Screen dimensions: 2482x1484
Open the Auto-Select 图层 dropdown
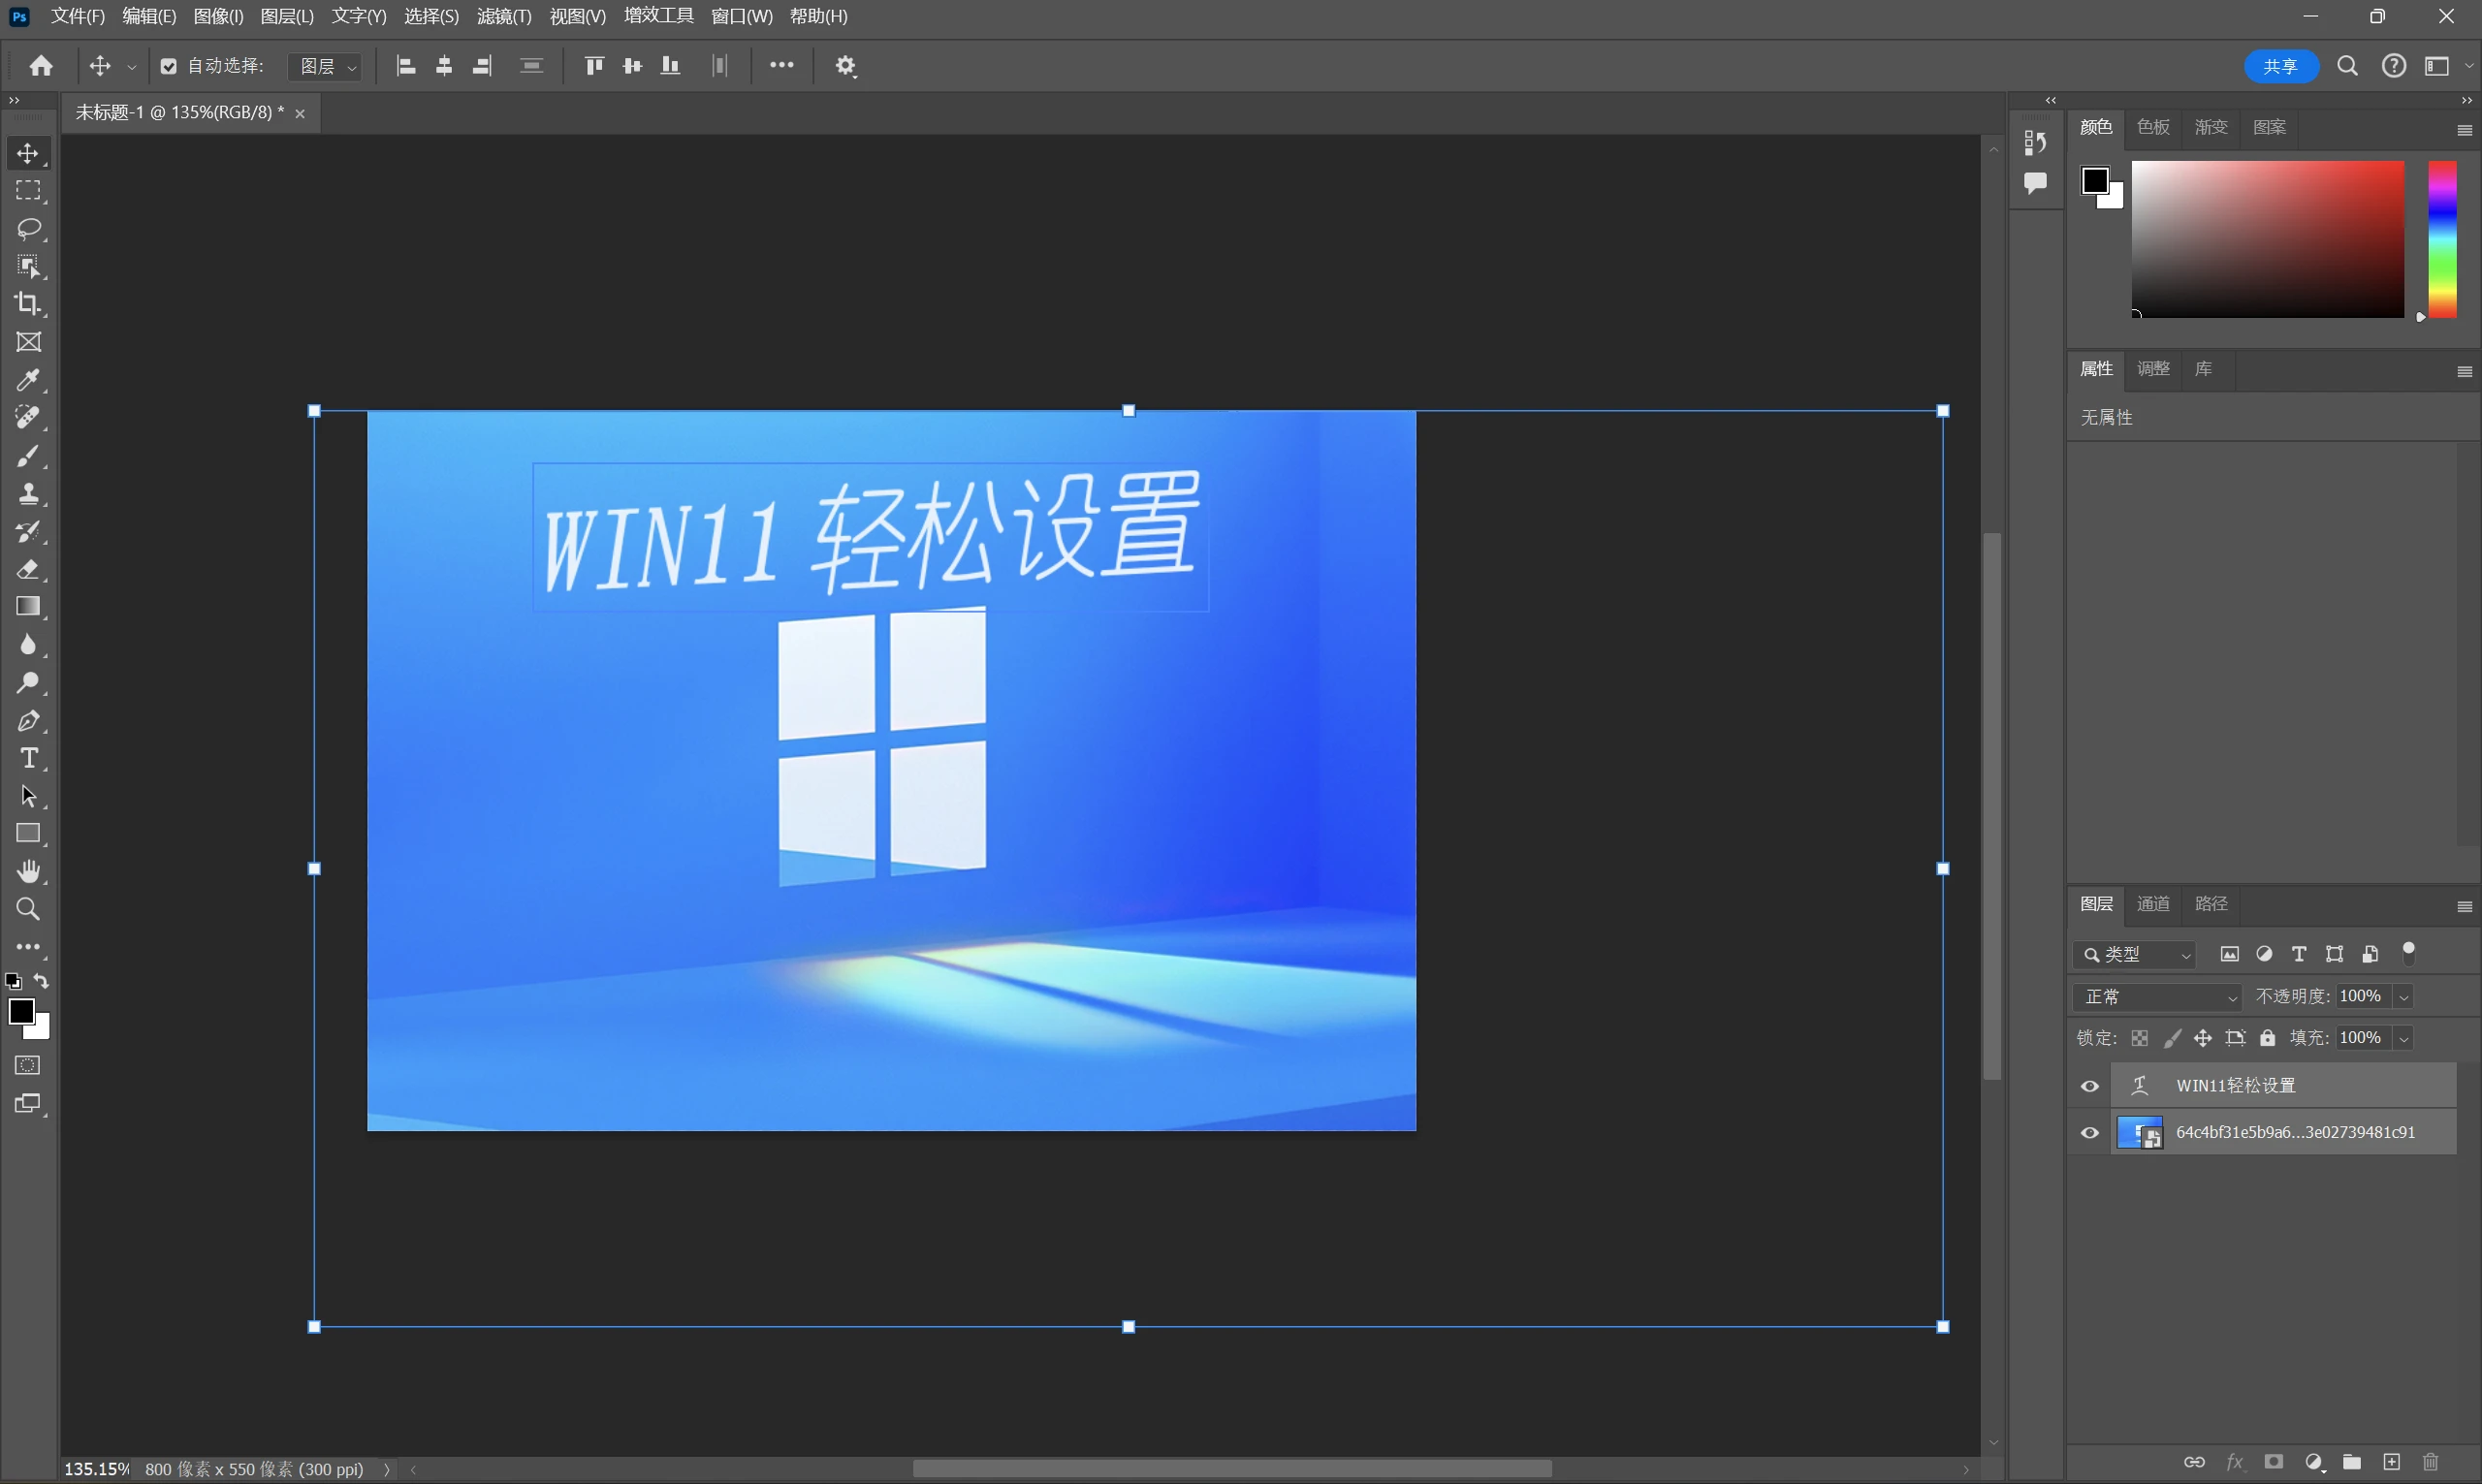(325, 66)
